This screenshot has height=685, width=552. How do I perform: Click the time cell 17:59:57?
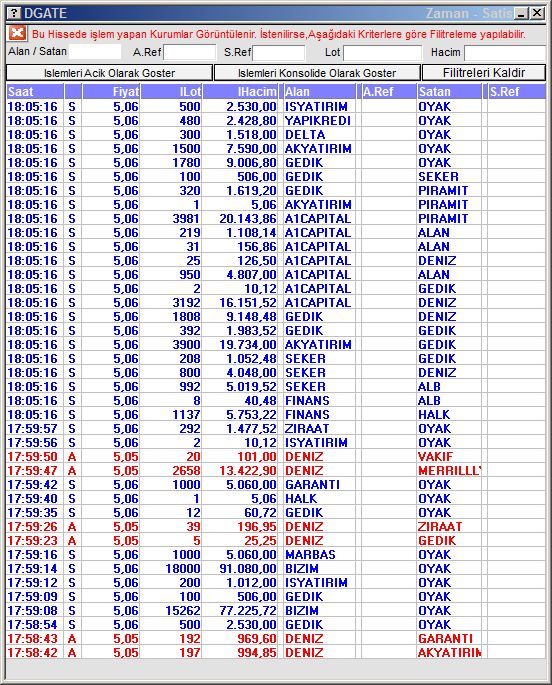click(x=33, y=428)
